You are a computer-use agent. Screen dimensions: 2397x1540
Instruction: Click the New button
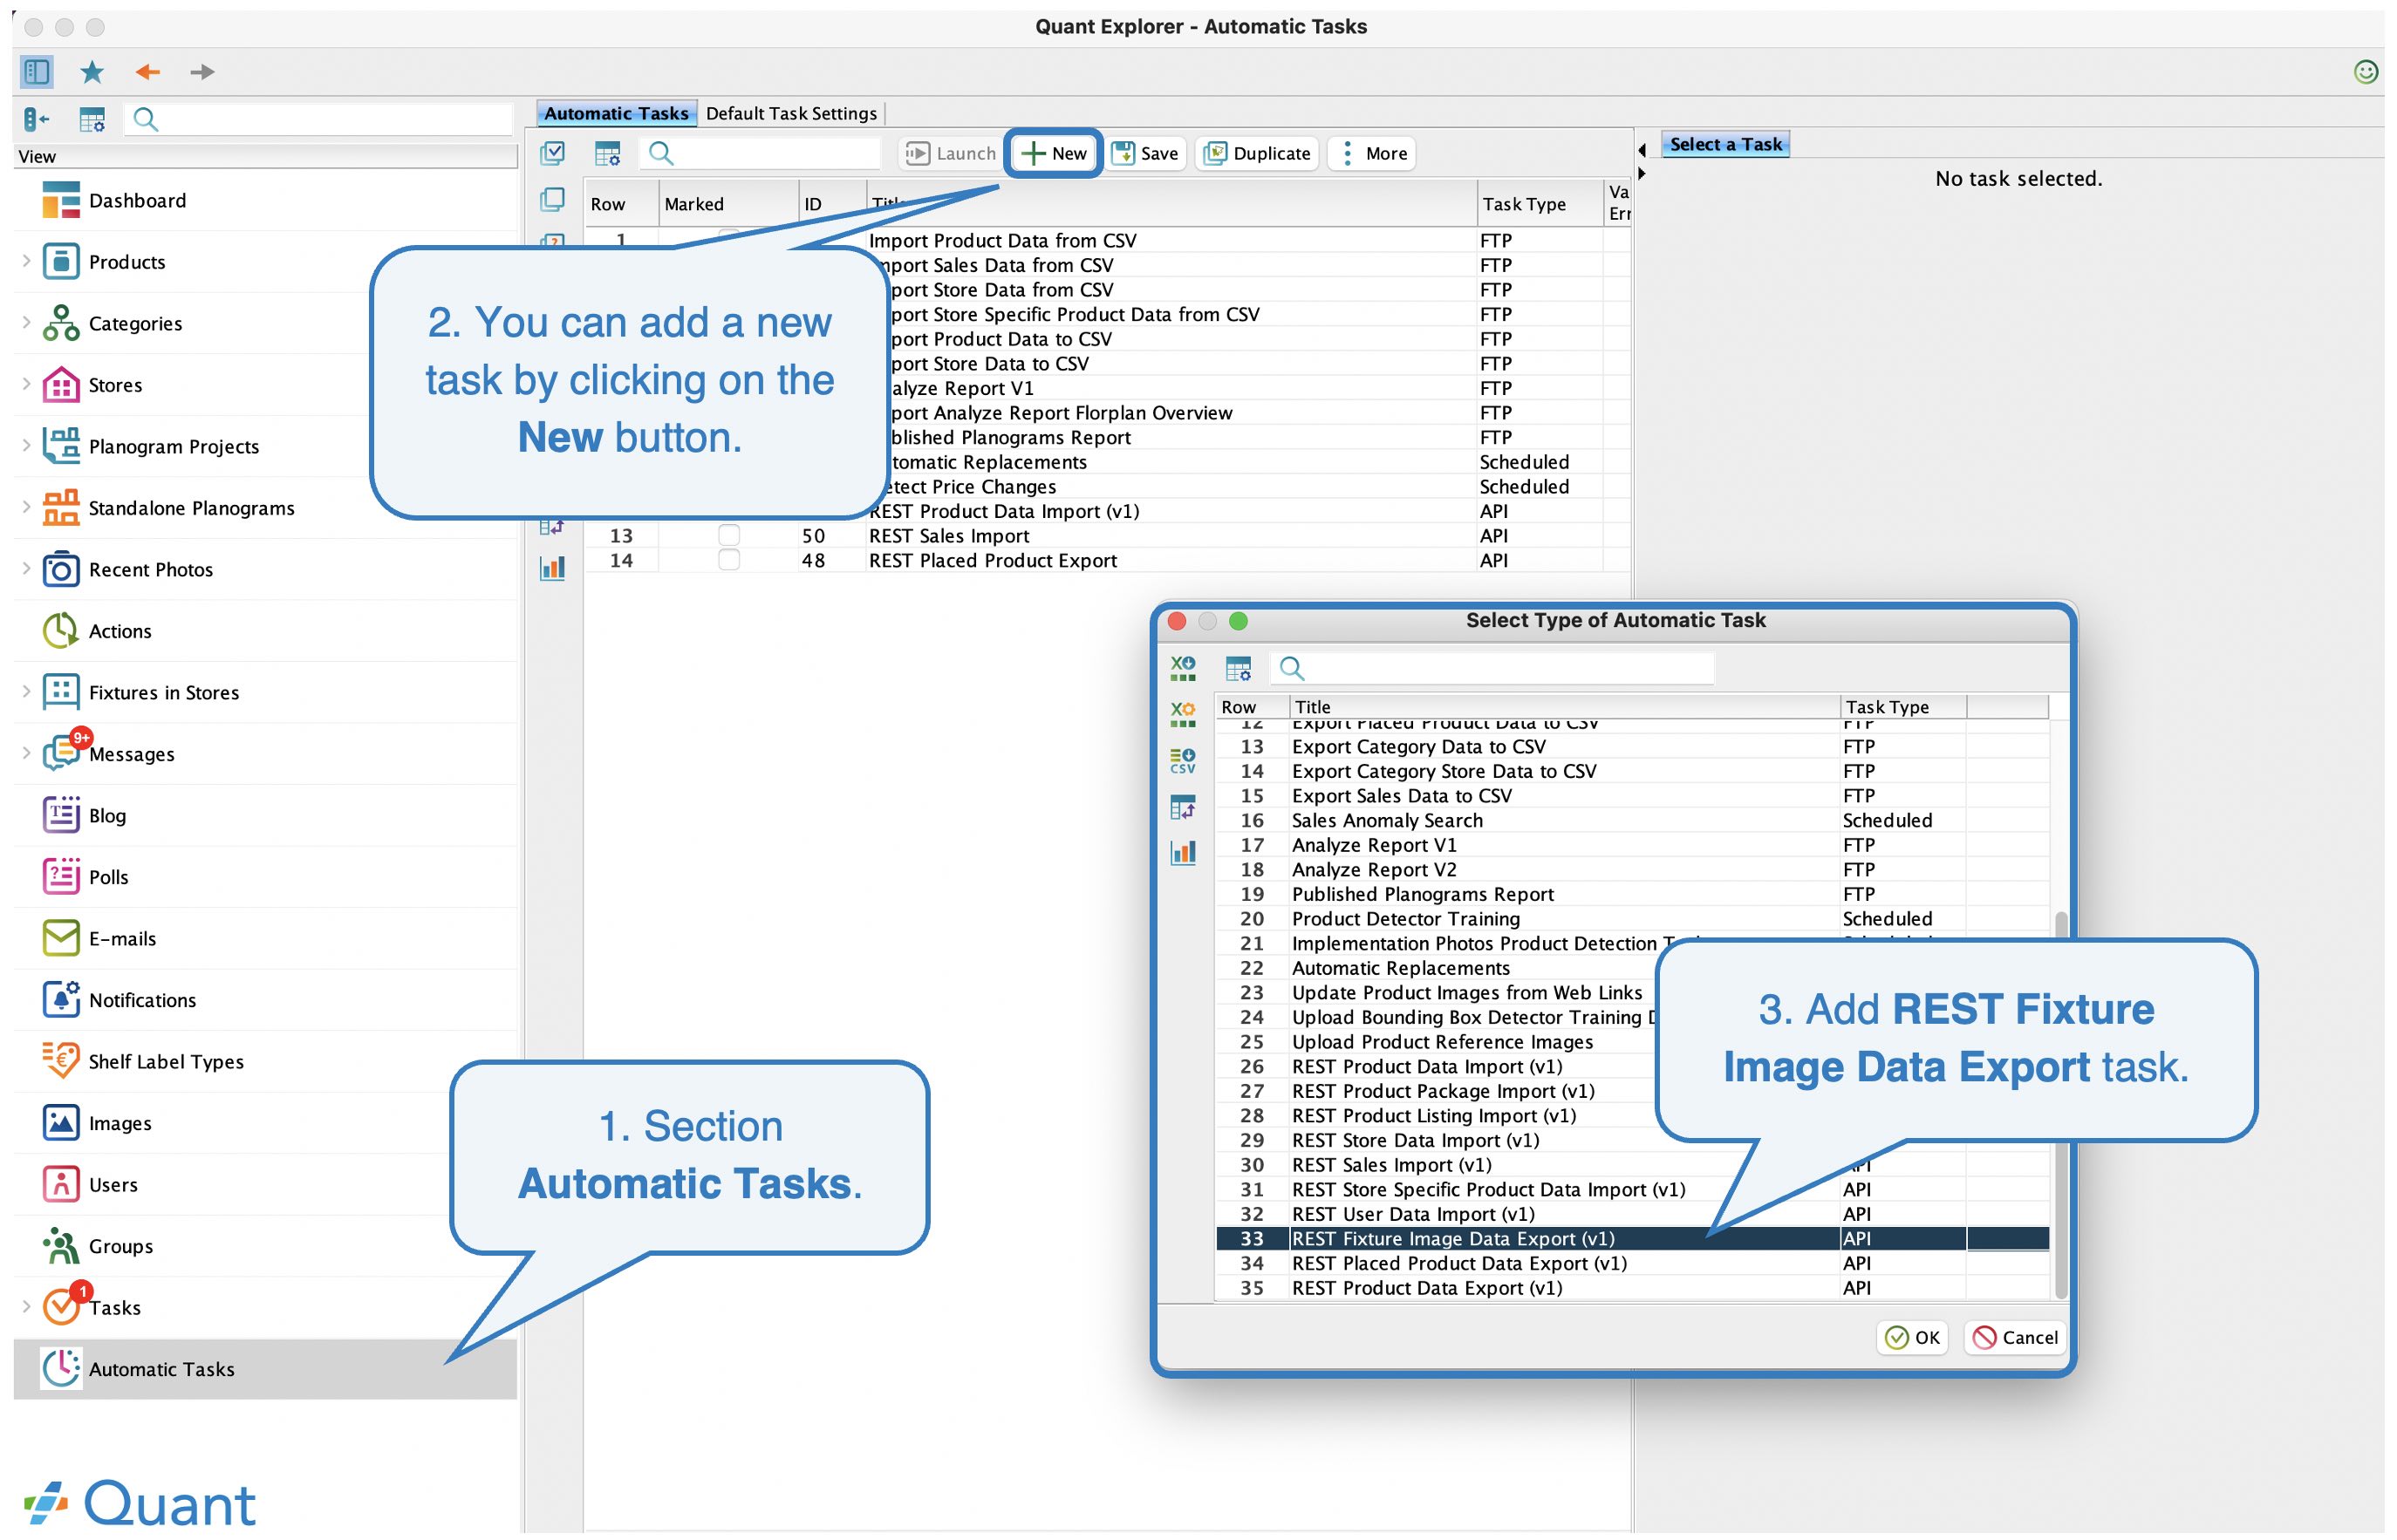click(x=1053, y=153)
